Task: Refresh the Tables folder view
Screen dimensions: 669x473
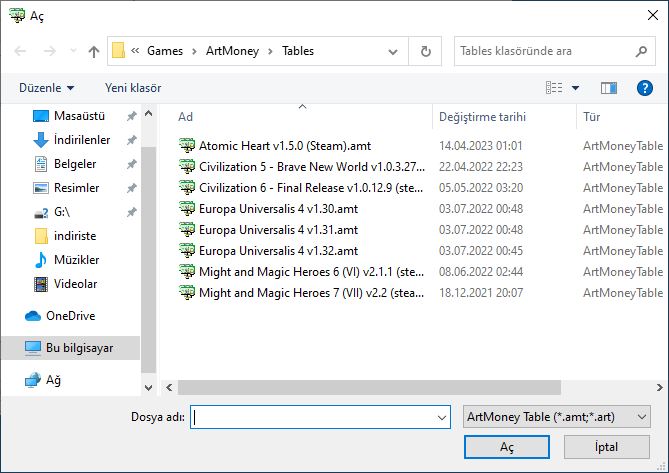Action: pyautogui.click(x=425, y=52)
